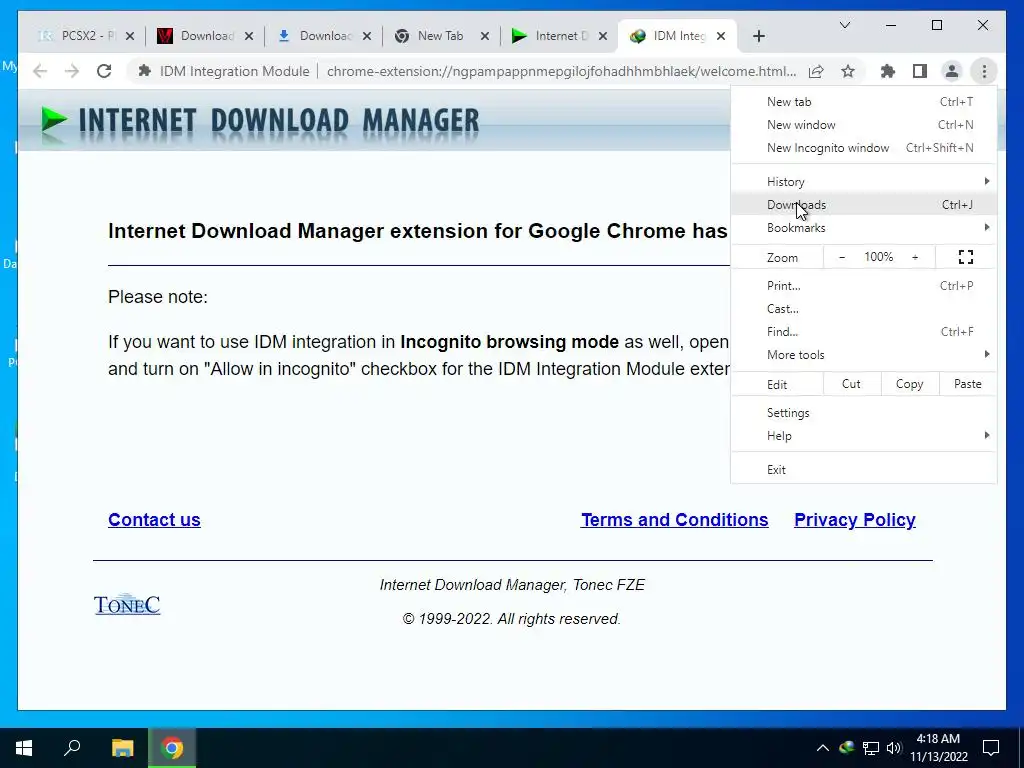Open Settings from Chrome menu
The image size is (1024, 768).
click(863, 413)
